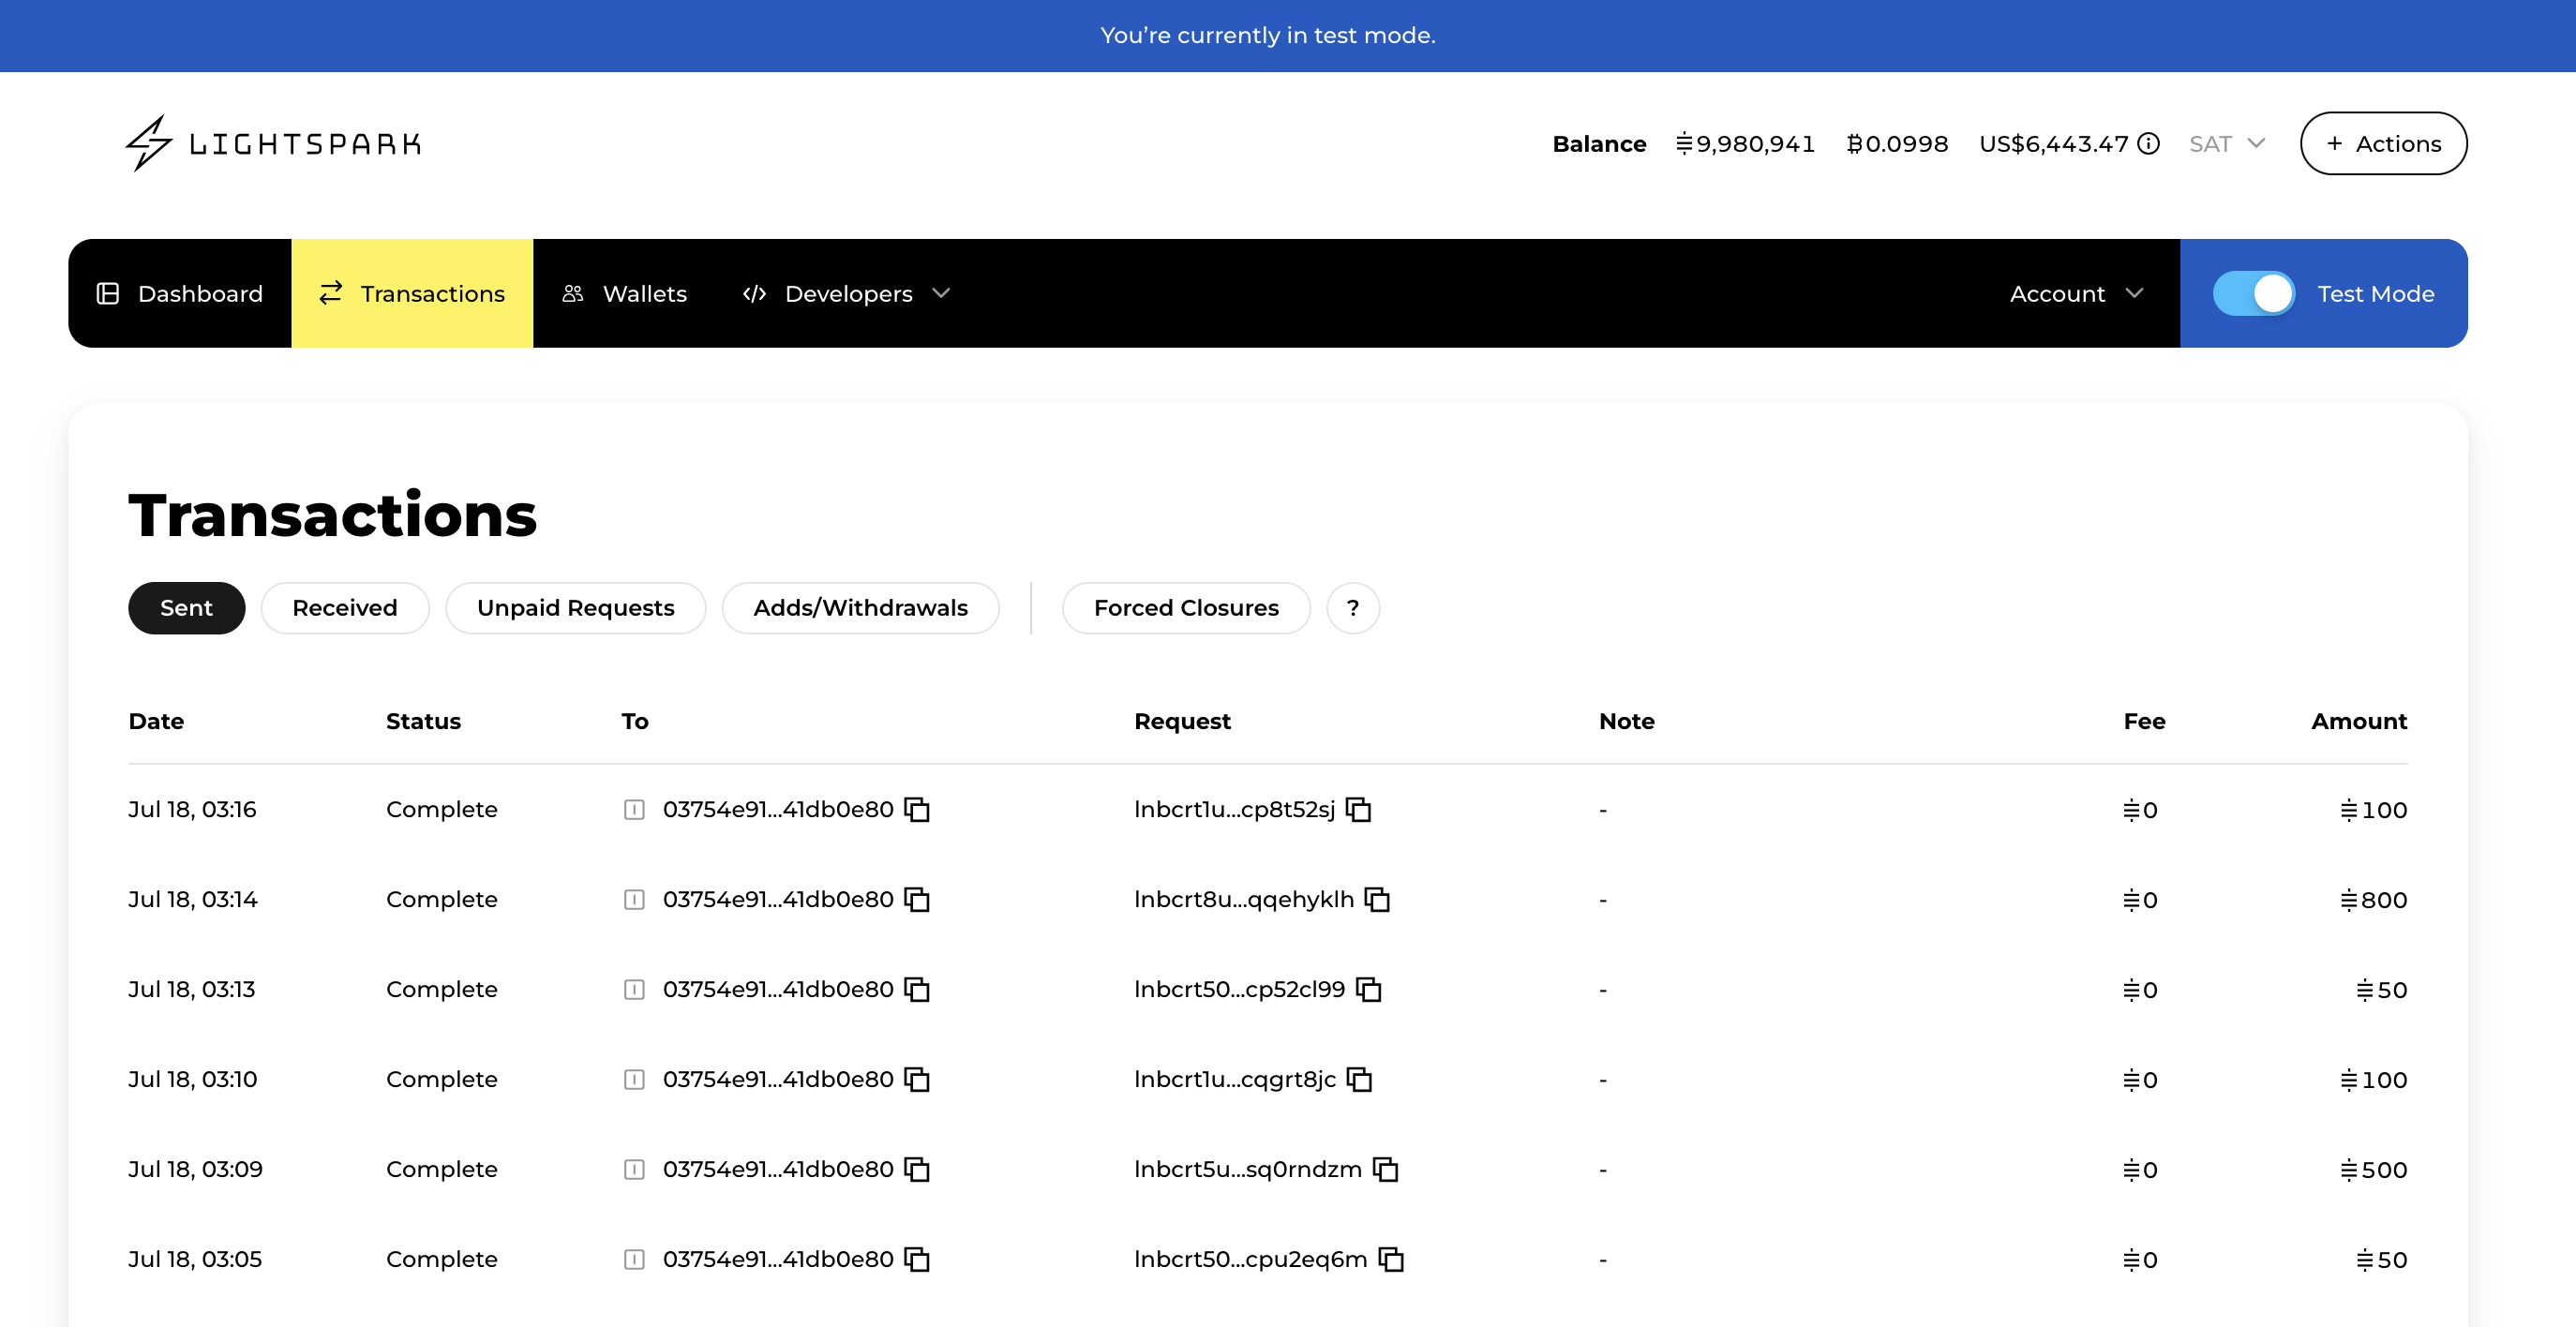Show the Forced Closures transactions
This screenshot has width=2576, height=1327.
point(1185,608)
